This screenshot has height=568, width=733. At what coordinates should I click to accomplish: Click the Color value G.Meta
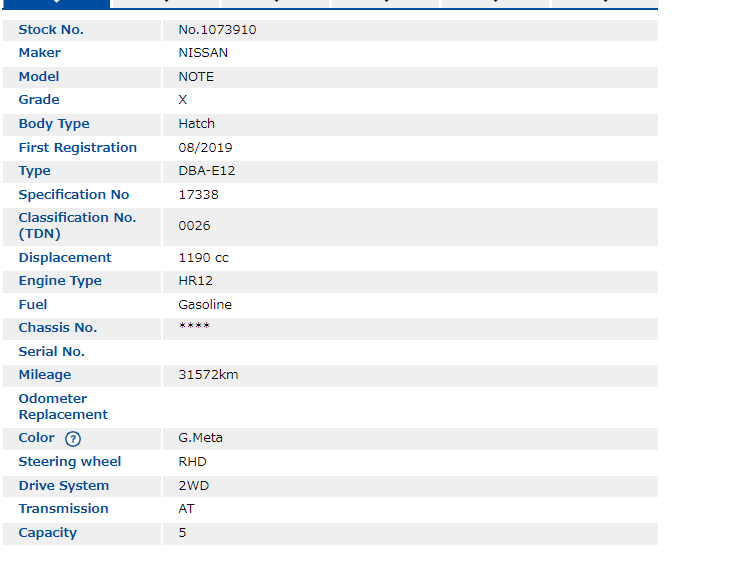[200, 438]
